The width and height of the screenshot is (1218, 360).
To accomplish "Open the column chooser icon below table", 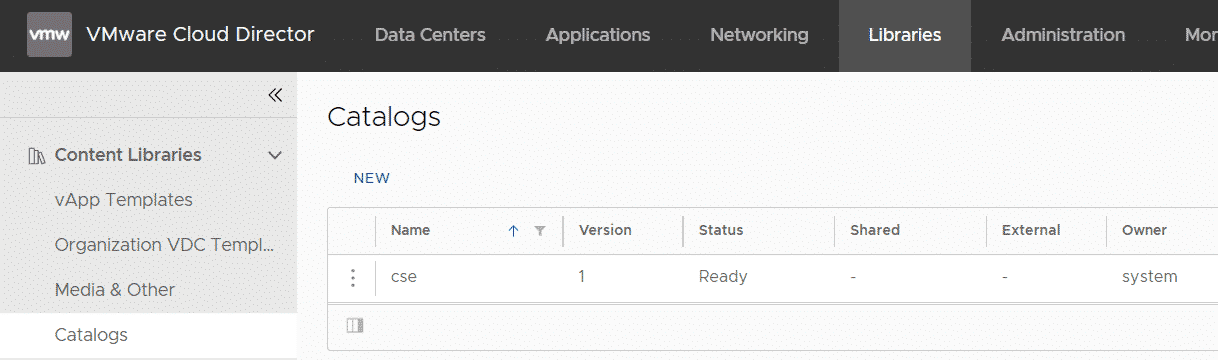I will click(x=355, y=325).
